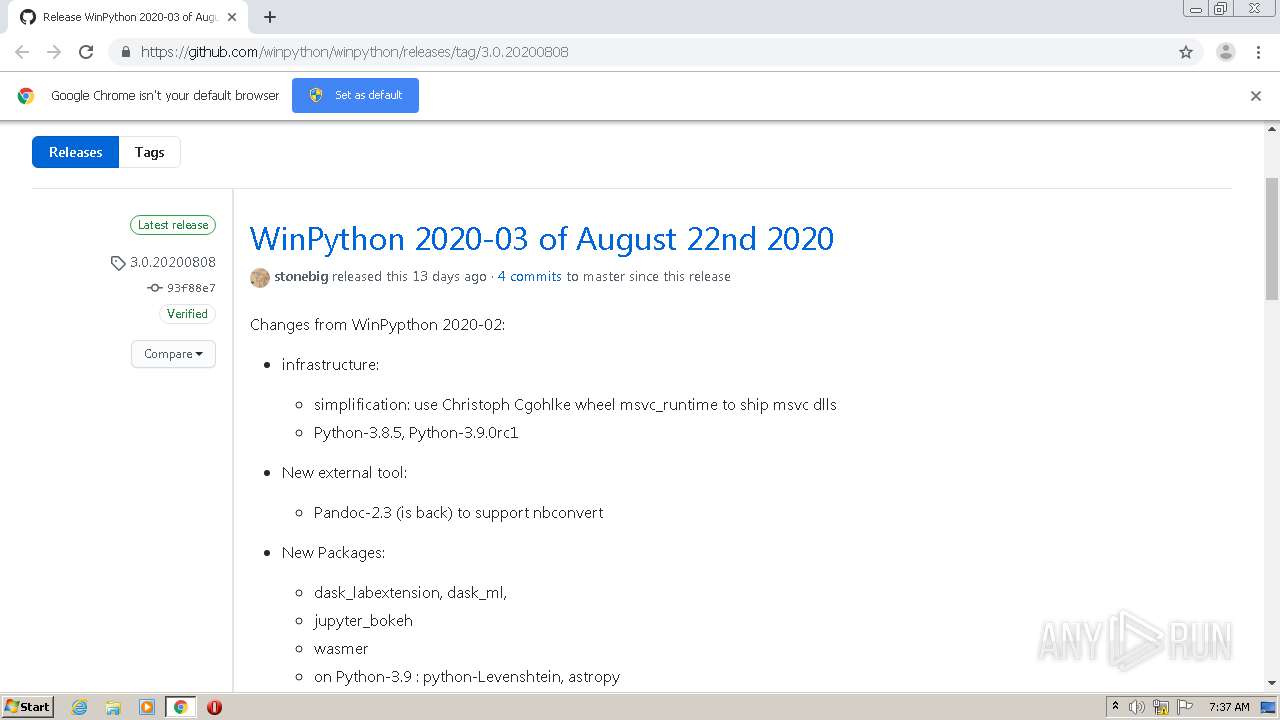Open Windows Explorer folder taskbar icon

click(x=113, y=707)
